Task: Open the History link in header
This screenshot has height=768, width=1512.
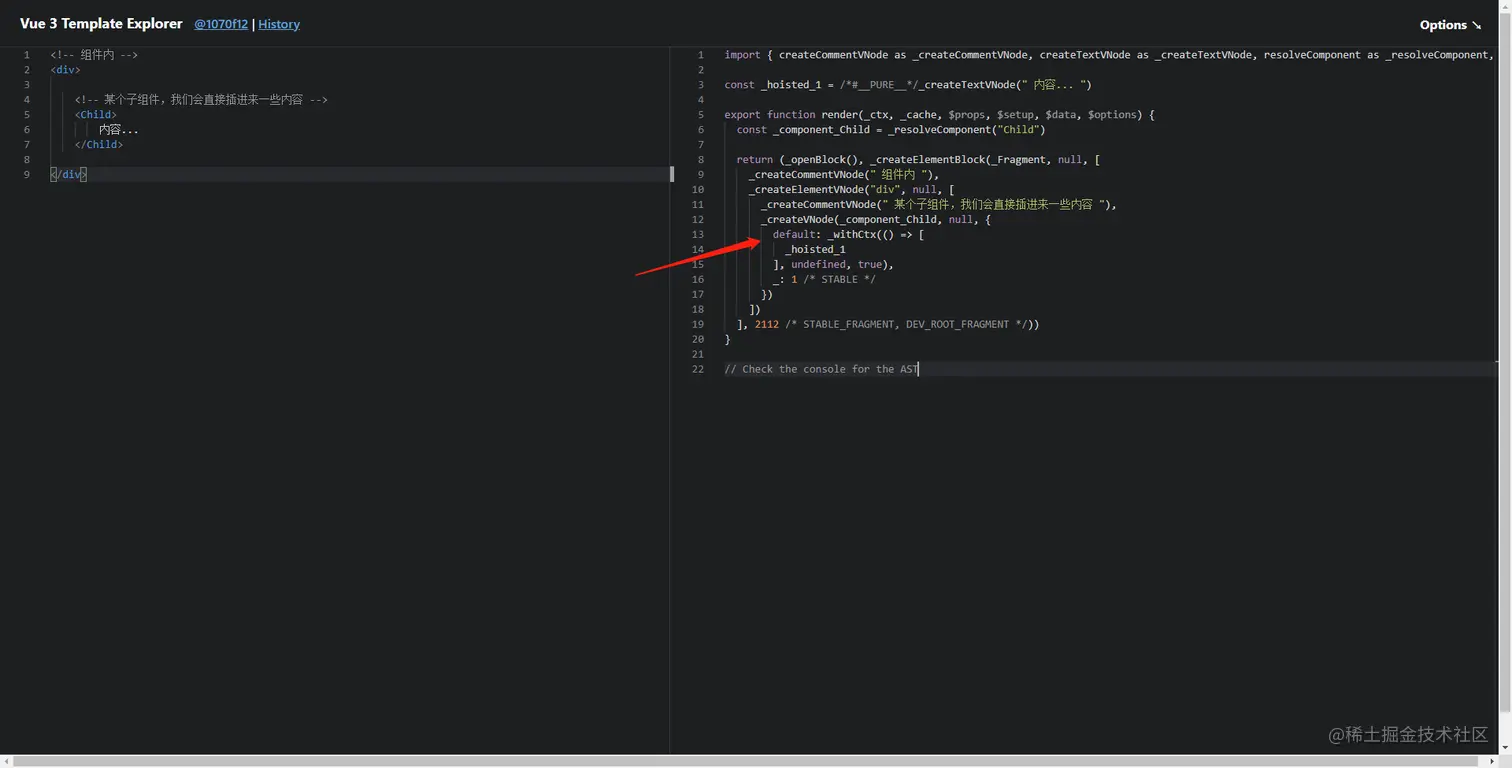Action: (x=279, y=24)
